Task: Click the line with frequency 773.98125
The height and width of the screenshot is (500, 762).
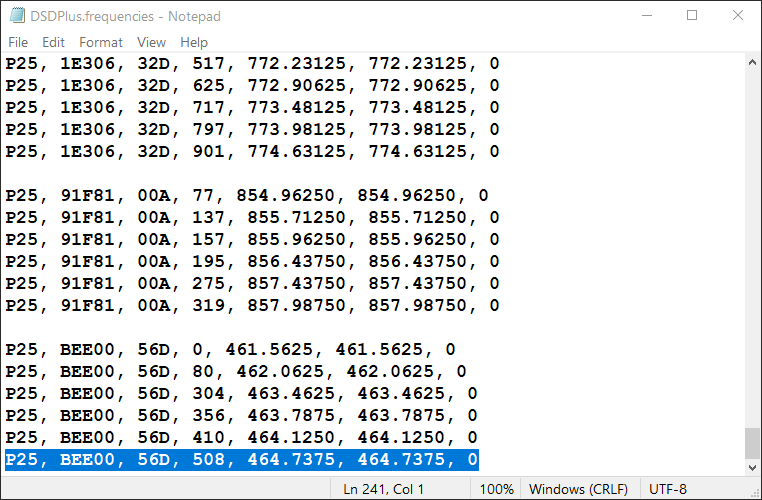Action: pyautogui.click(x=252, y=129)
